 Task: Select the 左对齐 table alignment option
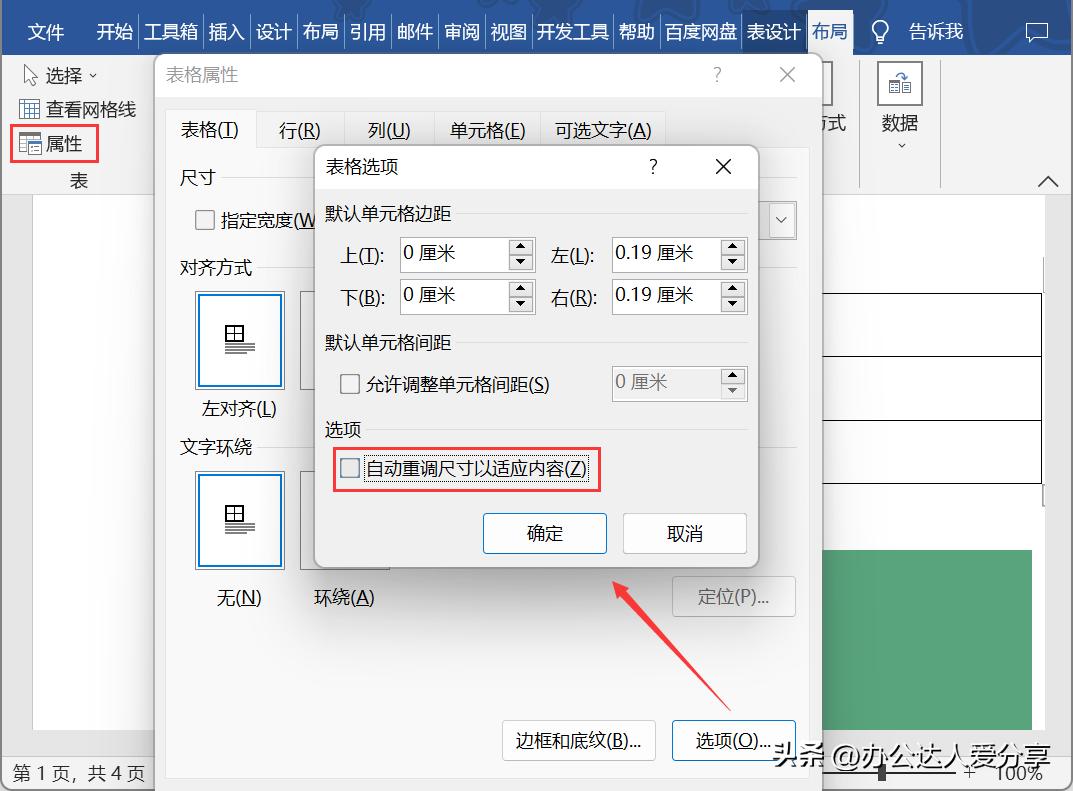tap(239, 340)
